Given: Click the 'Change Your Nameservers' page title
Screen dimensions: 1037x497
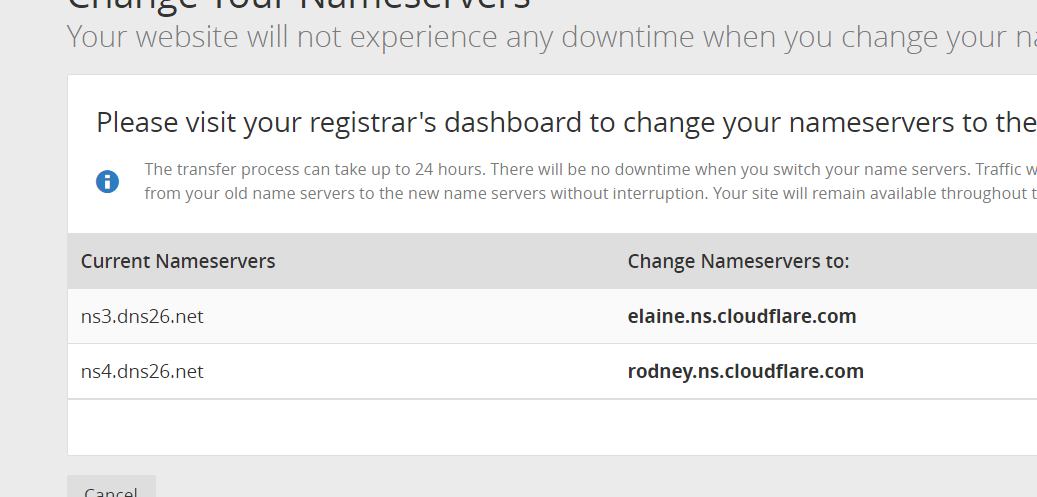Looking at the screenshot, I should click(298, 4).
